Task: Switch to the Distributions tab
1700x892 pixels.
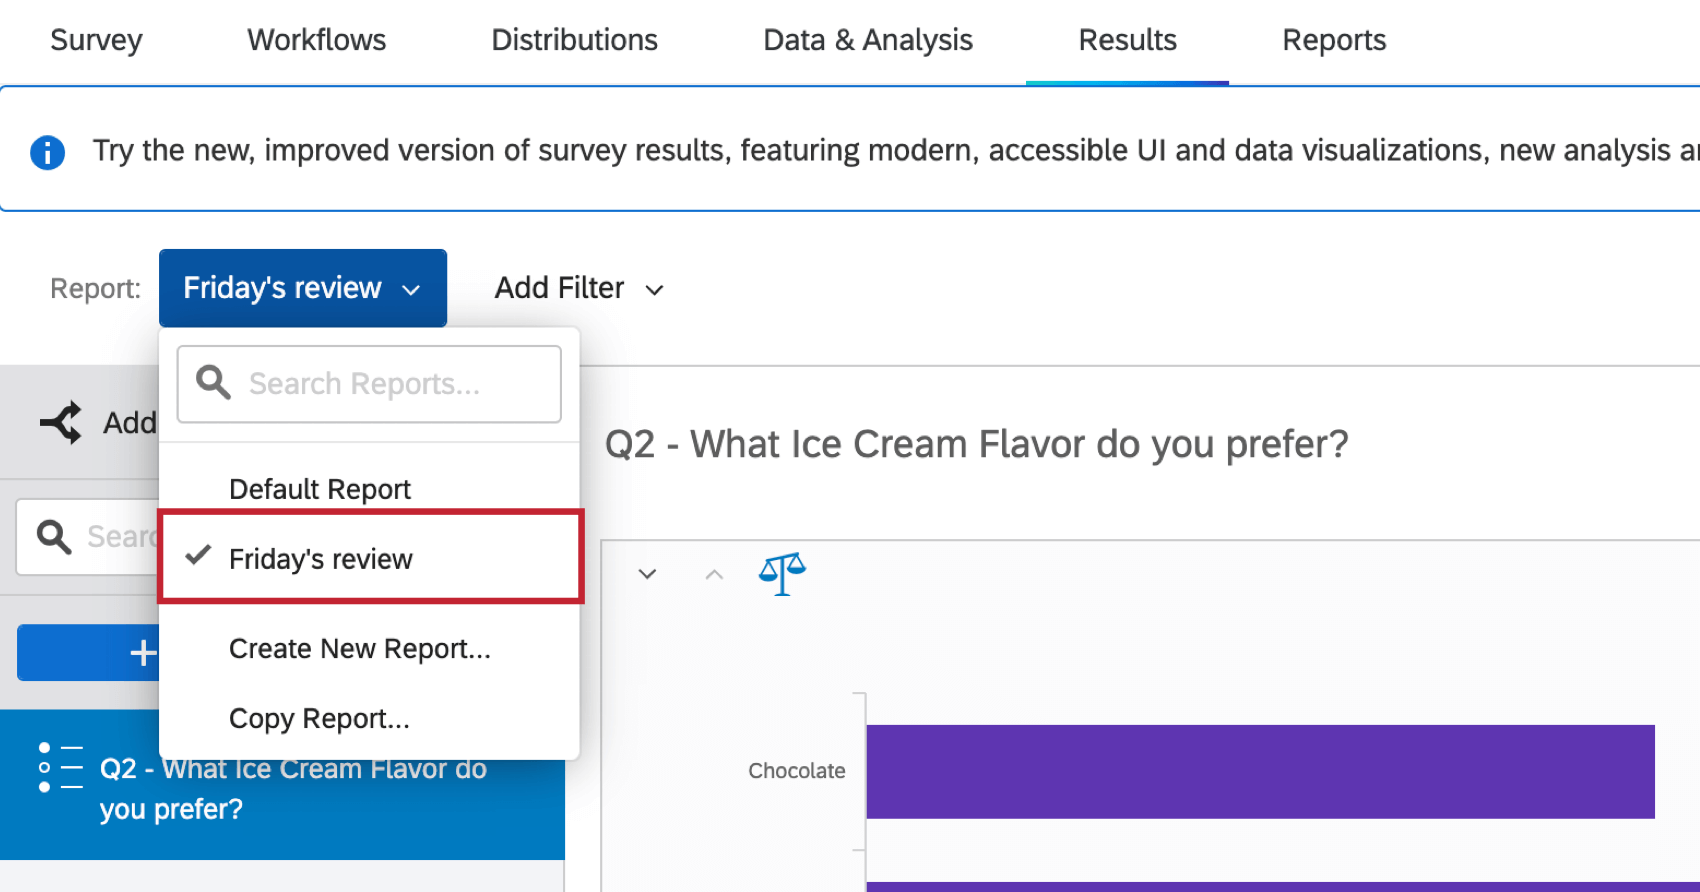Action: pyautogui.click(x=574, y=40)
